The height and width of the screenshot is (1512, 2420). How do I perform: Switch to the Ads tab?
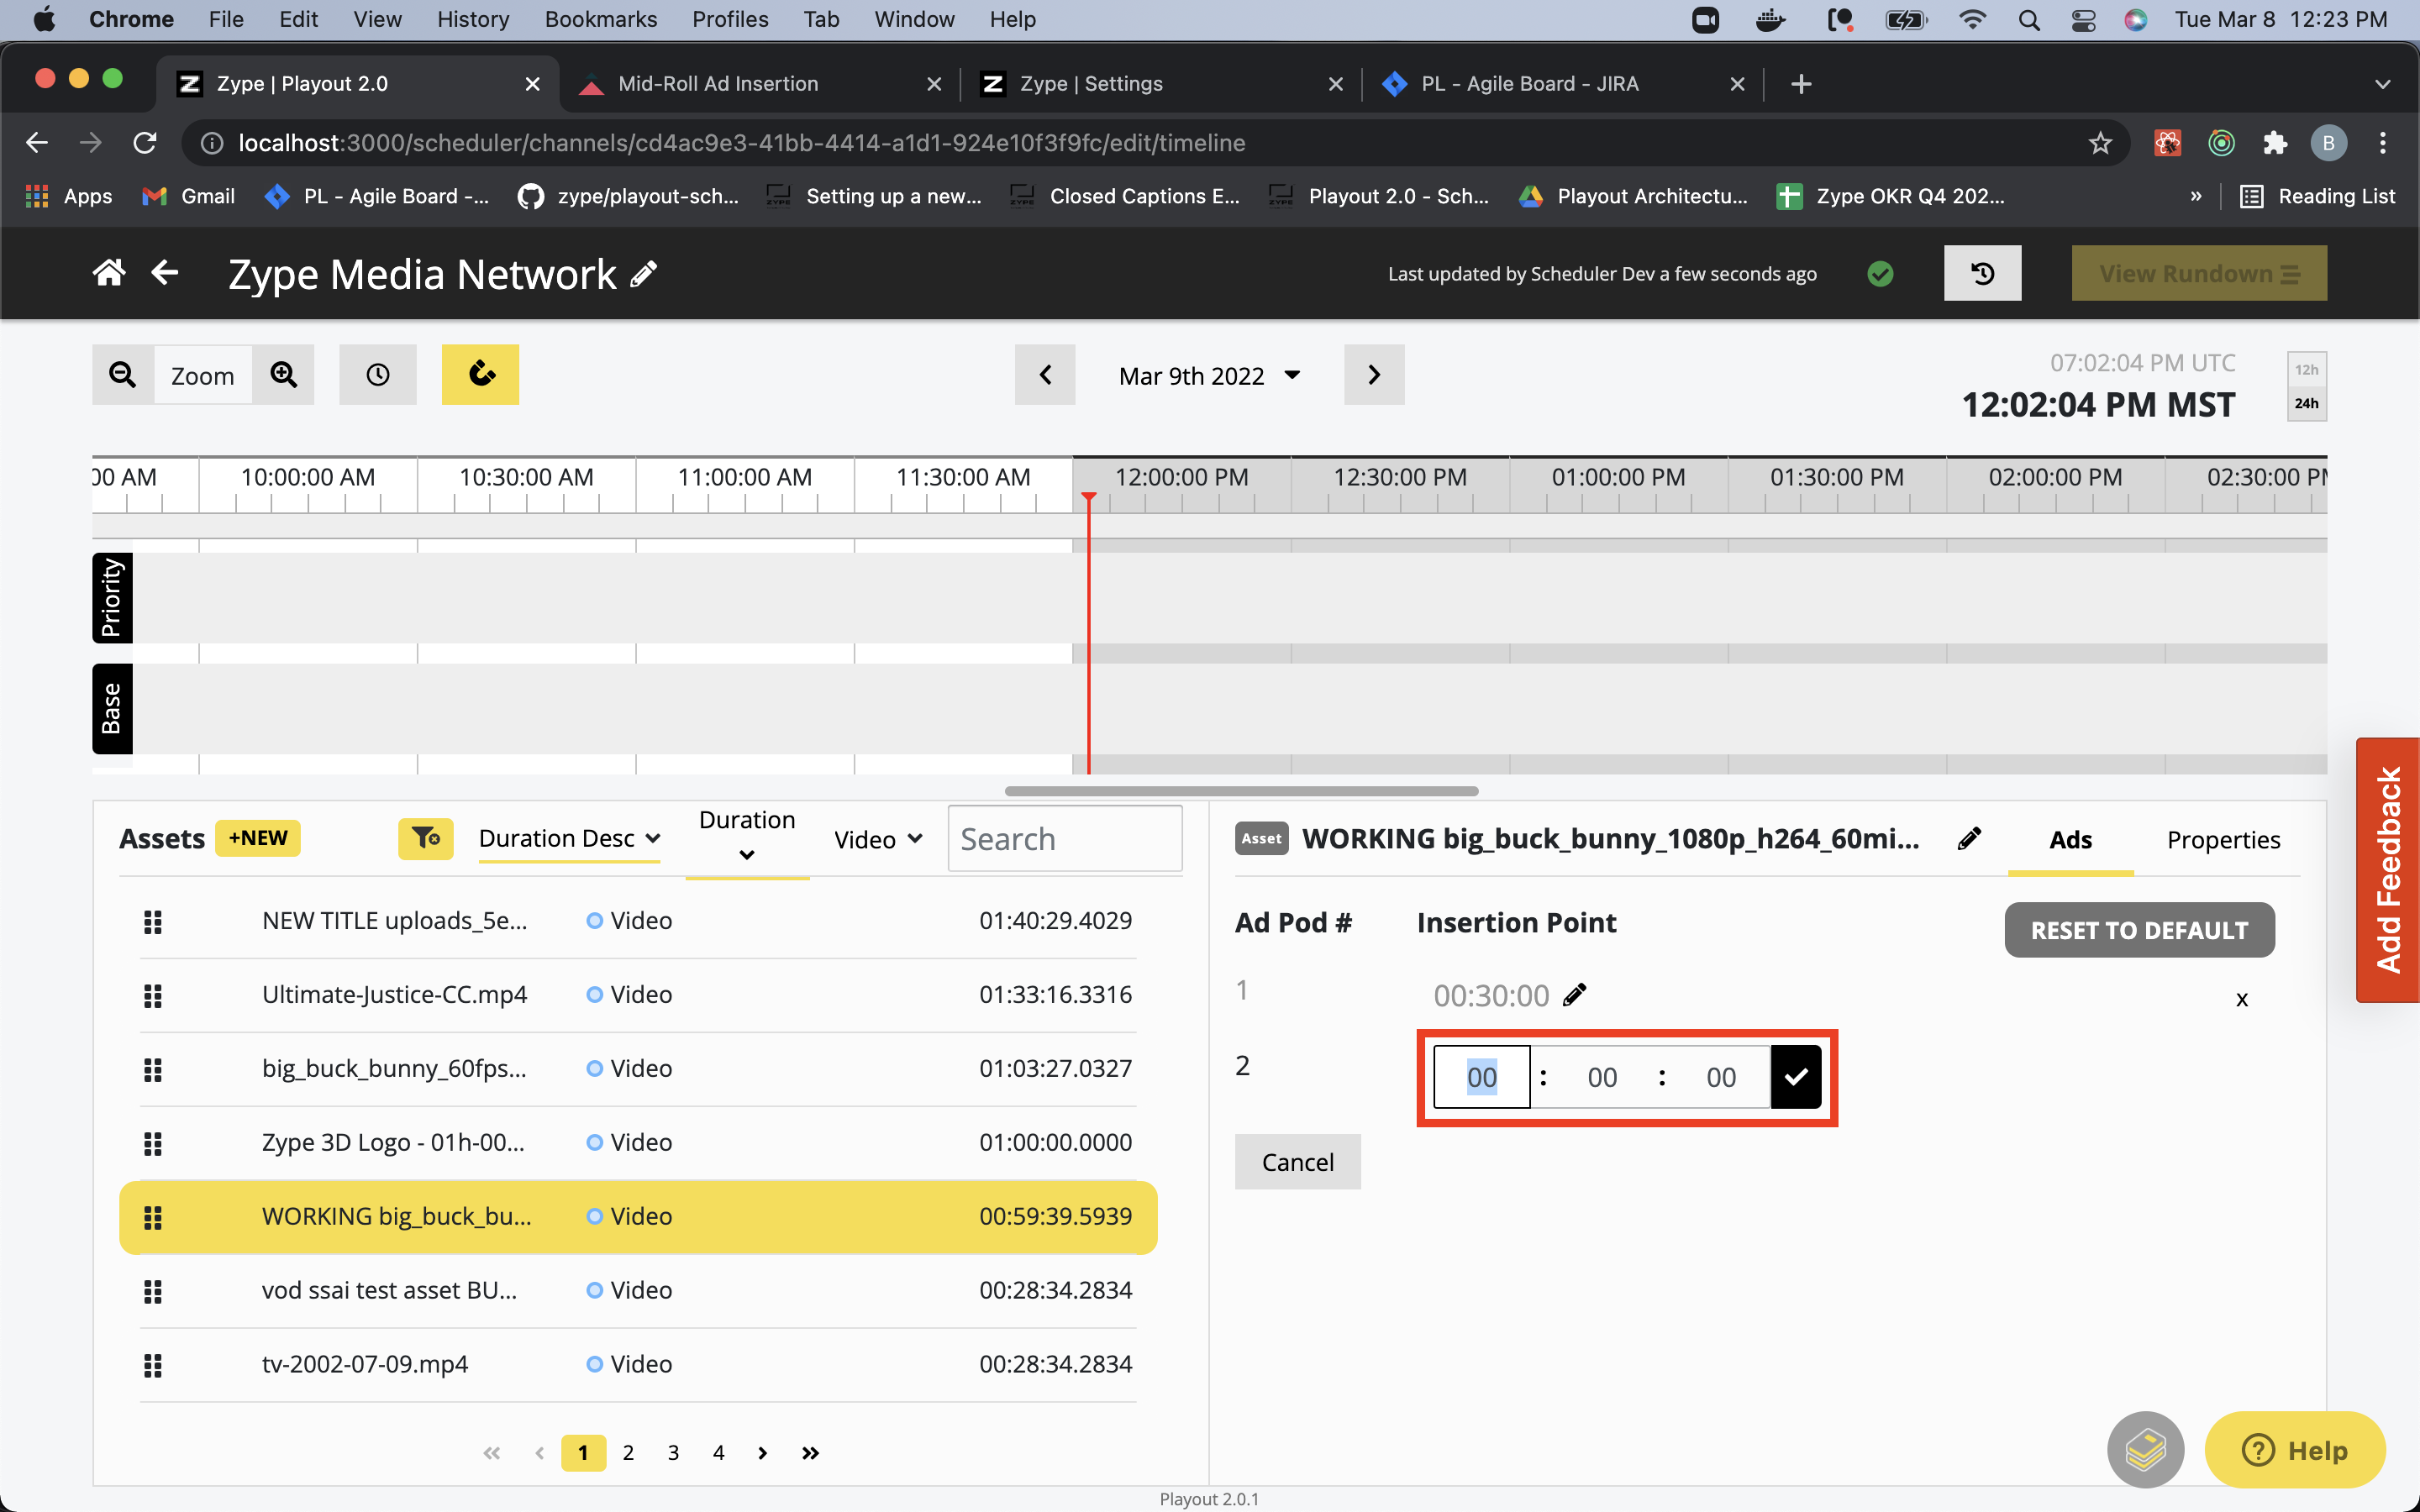click(2070, 840)
